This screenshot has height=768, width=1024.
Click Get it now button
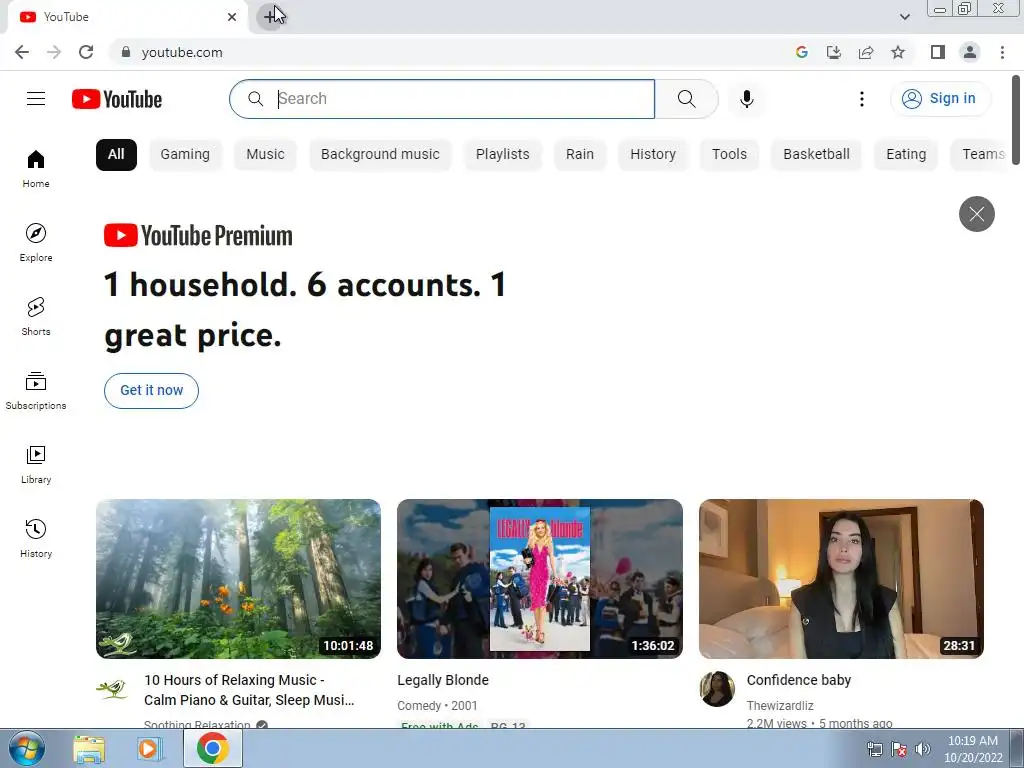pyautogui.click(x=152, y=391)
